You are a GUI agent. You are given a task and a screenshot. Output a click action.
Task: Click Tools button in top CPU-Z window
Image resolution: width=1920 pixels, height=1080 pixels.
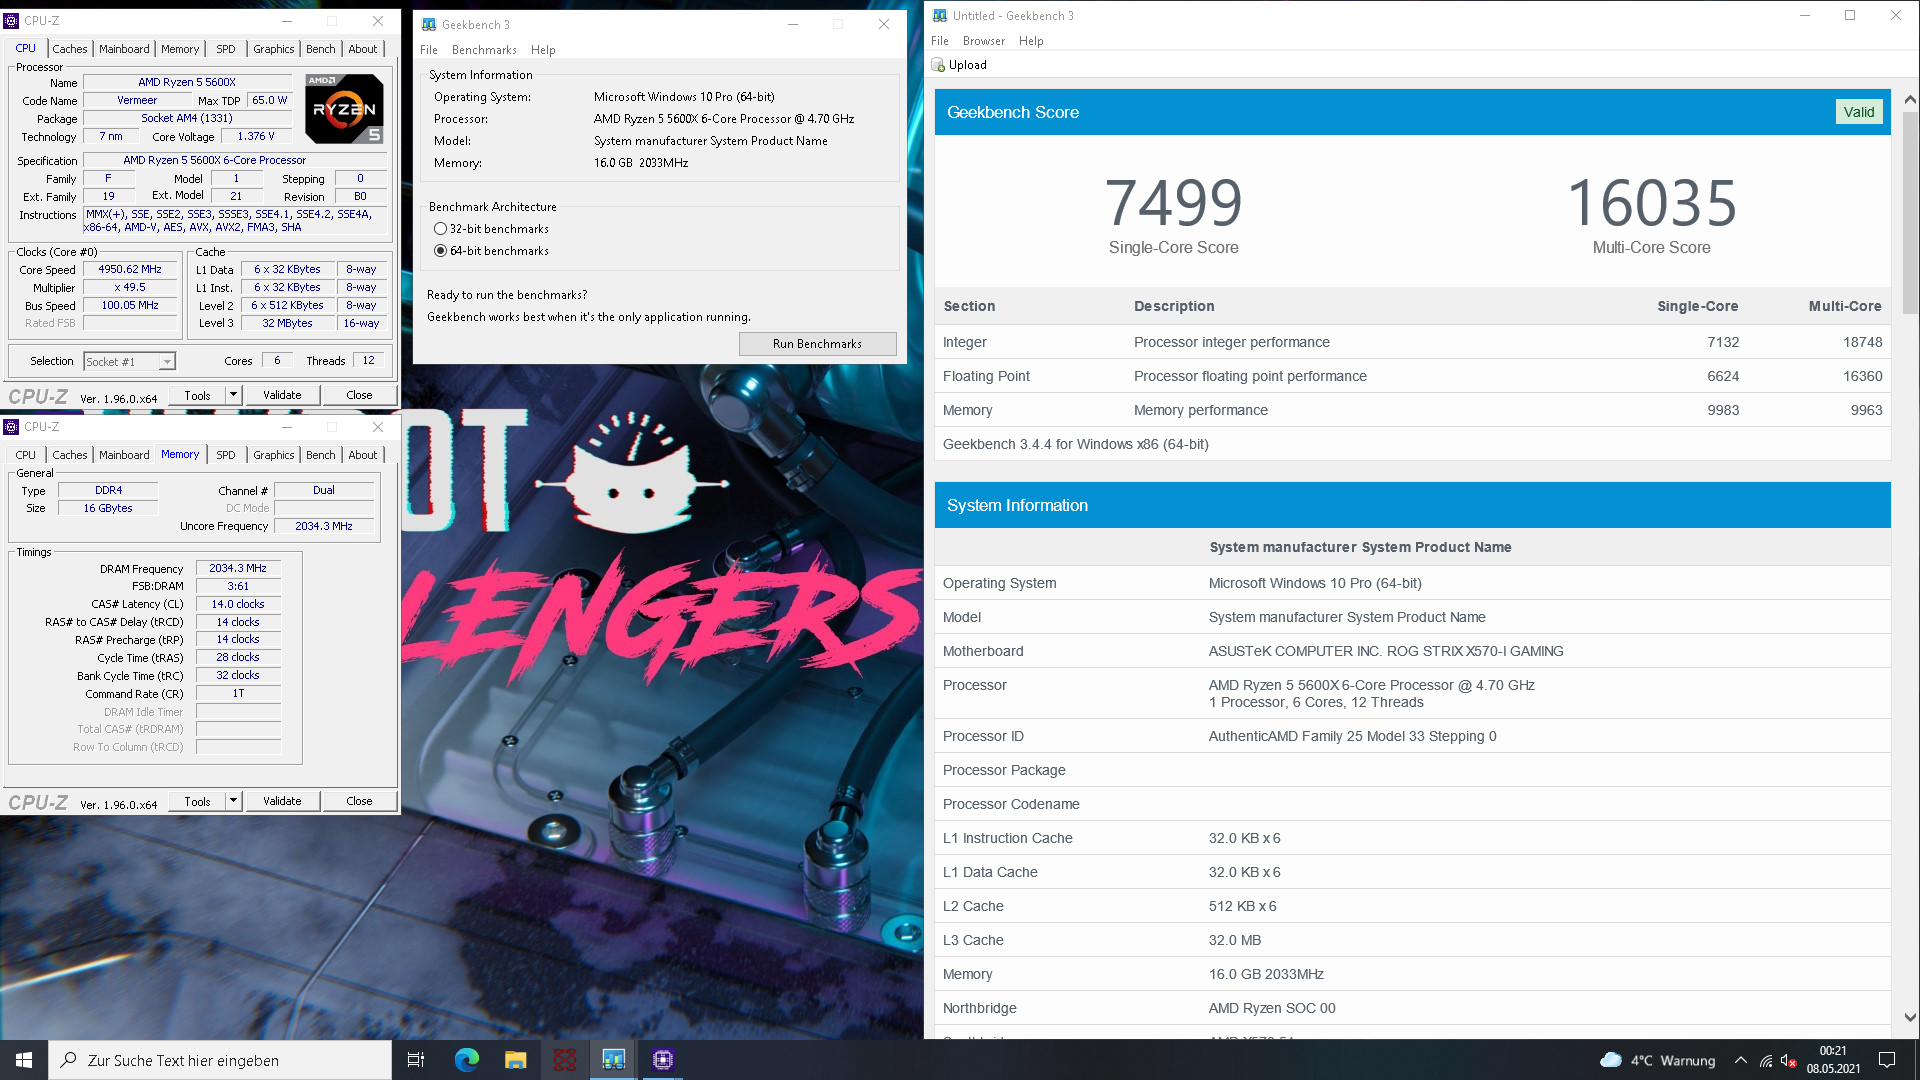197,395
